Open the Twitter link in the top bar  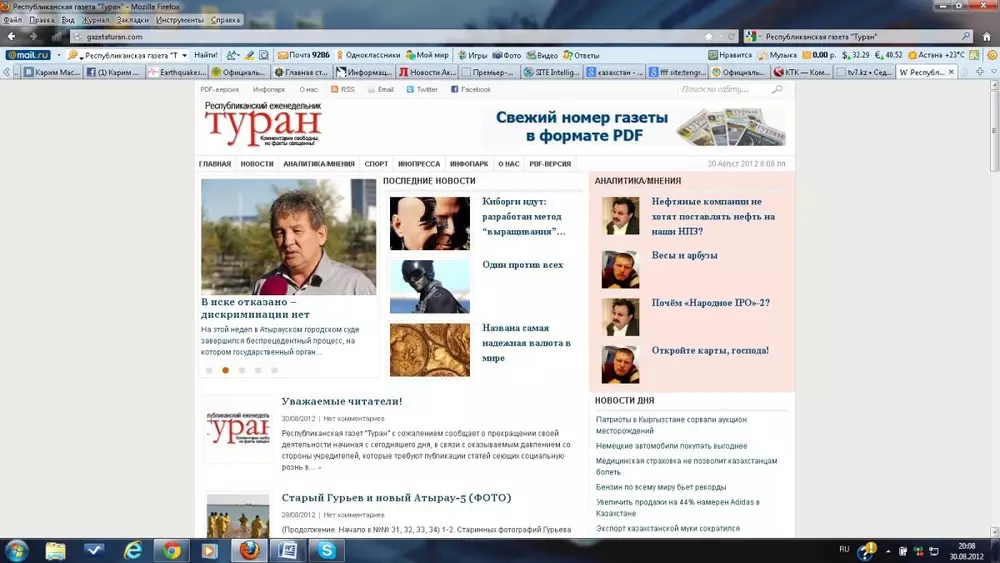[x=422, y=90]
